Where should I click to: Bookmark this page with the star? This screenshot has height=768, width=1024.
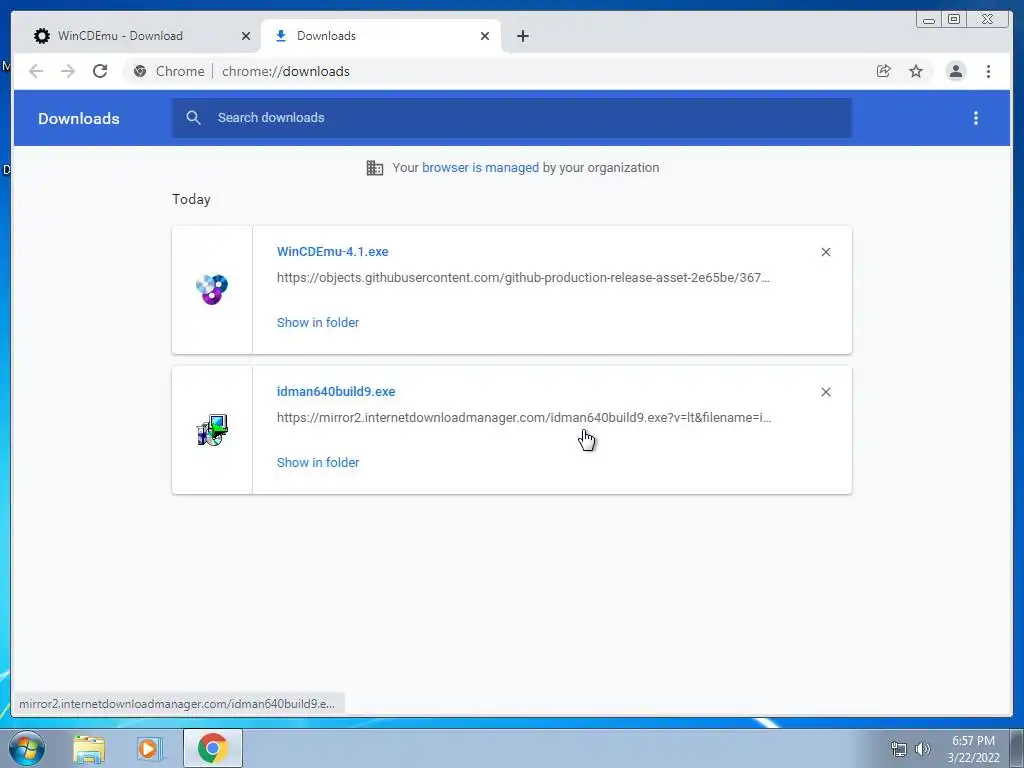916,71
